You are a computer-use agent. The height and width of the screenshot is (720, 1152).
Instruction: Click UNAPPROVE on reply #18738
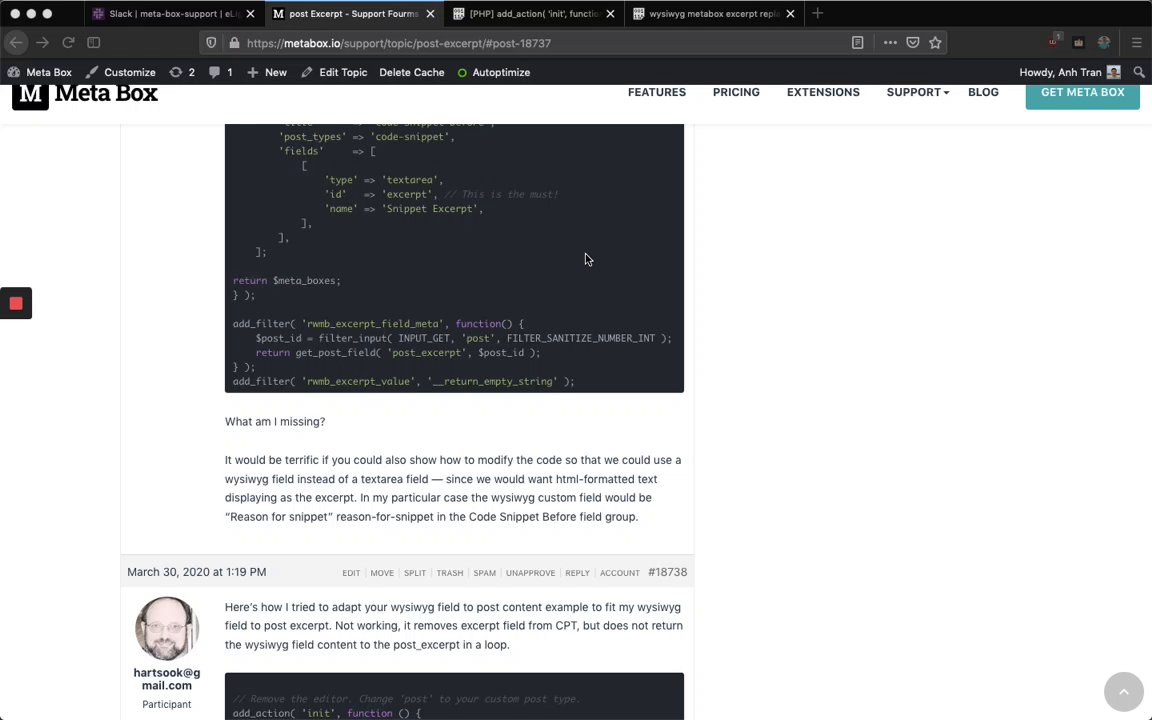coord(530,573)
